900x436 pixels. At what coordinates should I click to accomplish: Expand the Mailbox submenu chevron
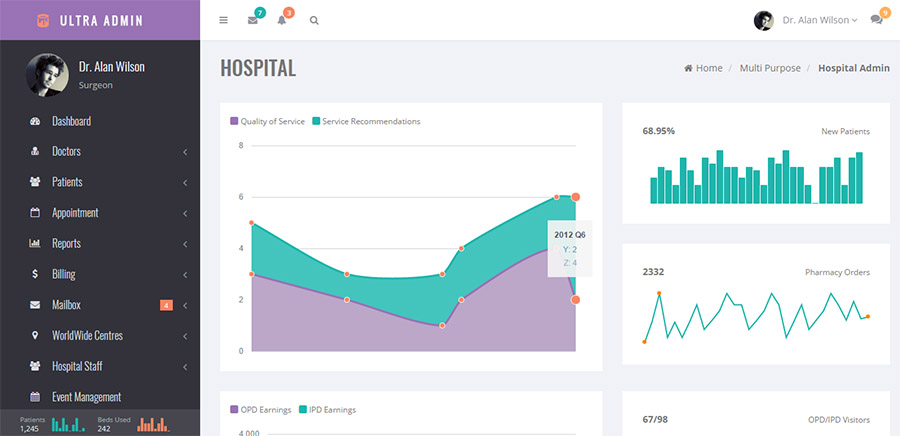tap(185, 305)
